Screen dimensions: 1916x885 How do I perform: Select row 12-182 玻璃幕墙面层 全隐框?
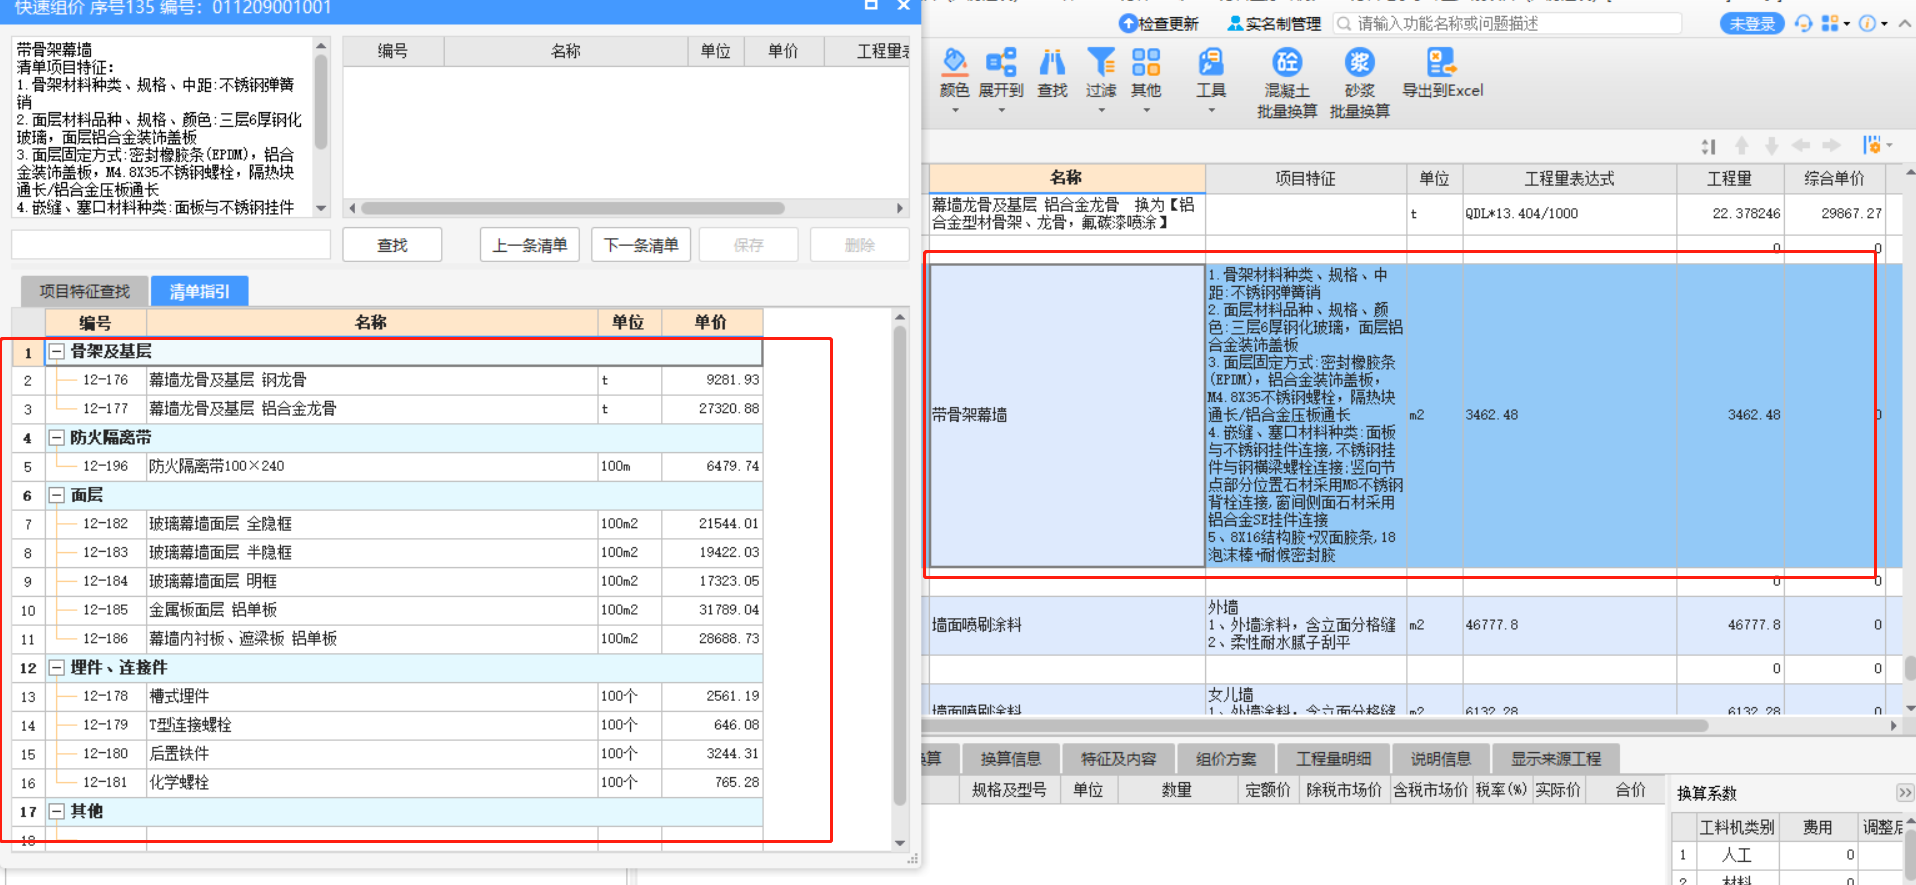387,524
